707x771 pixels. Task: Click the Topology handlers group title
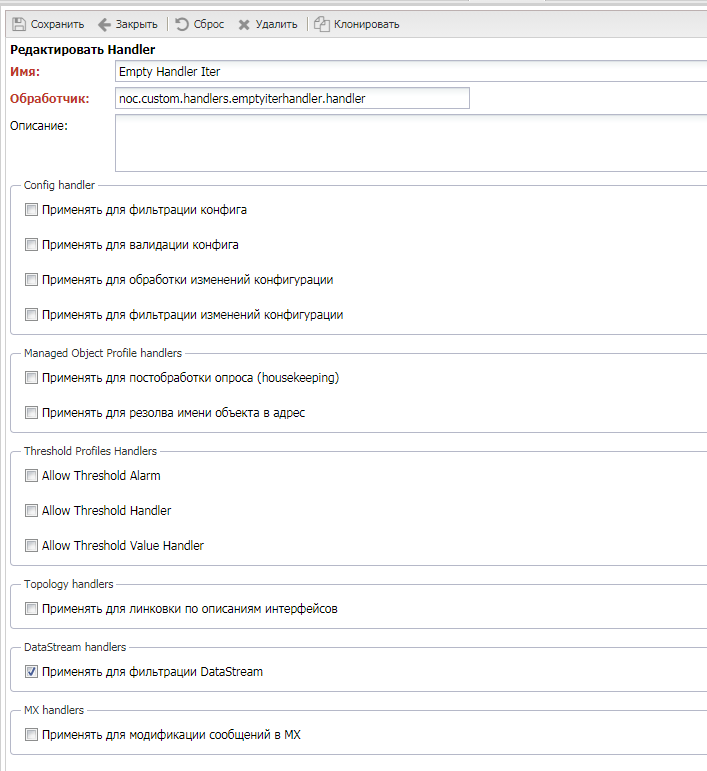[68, 584]
